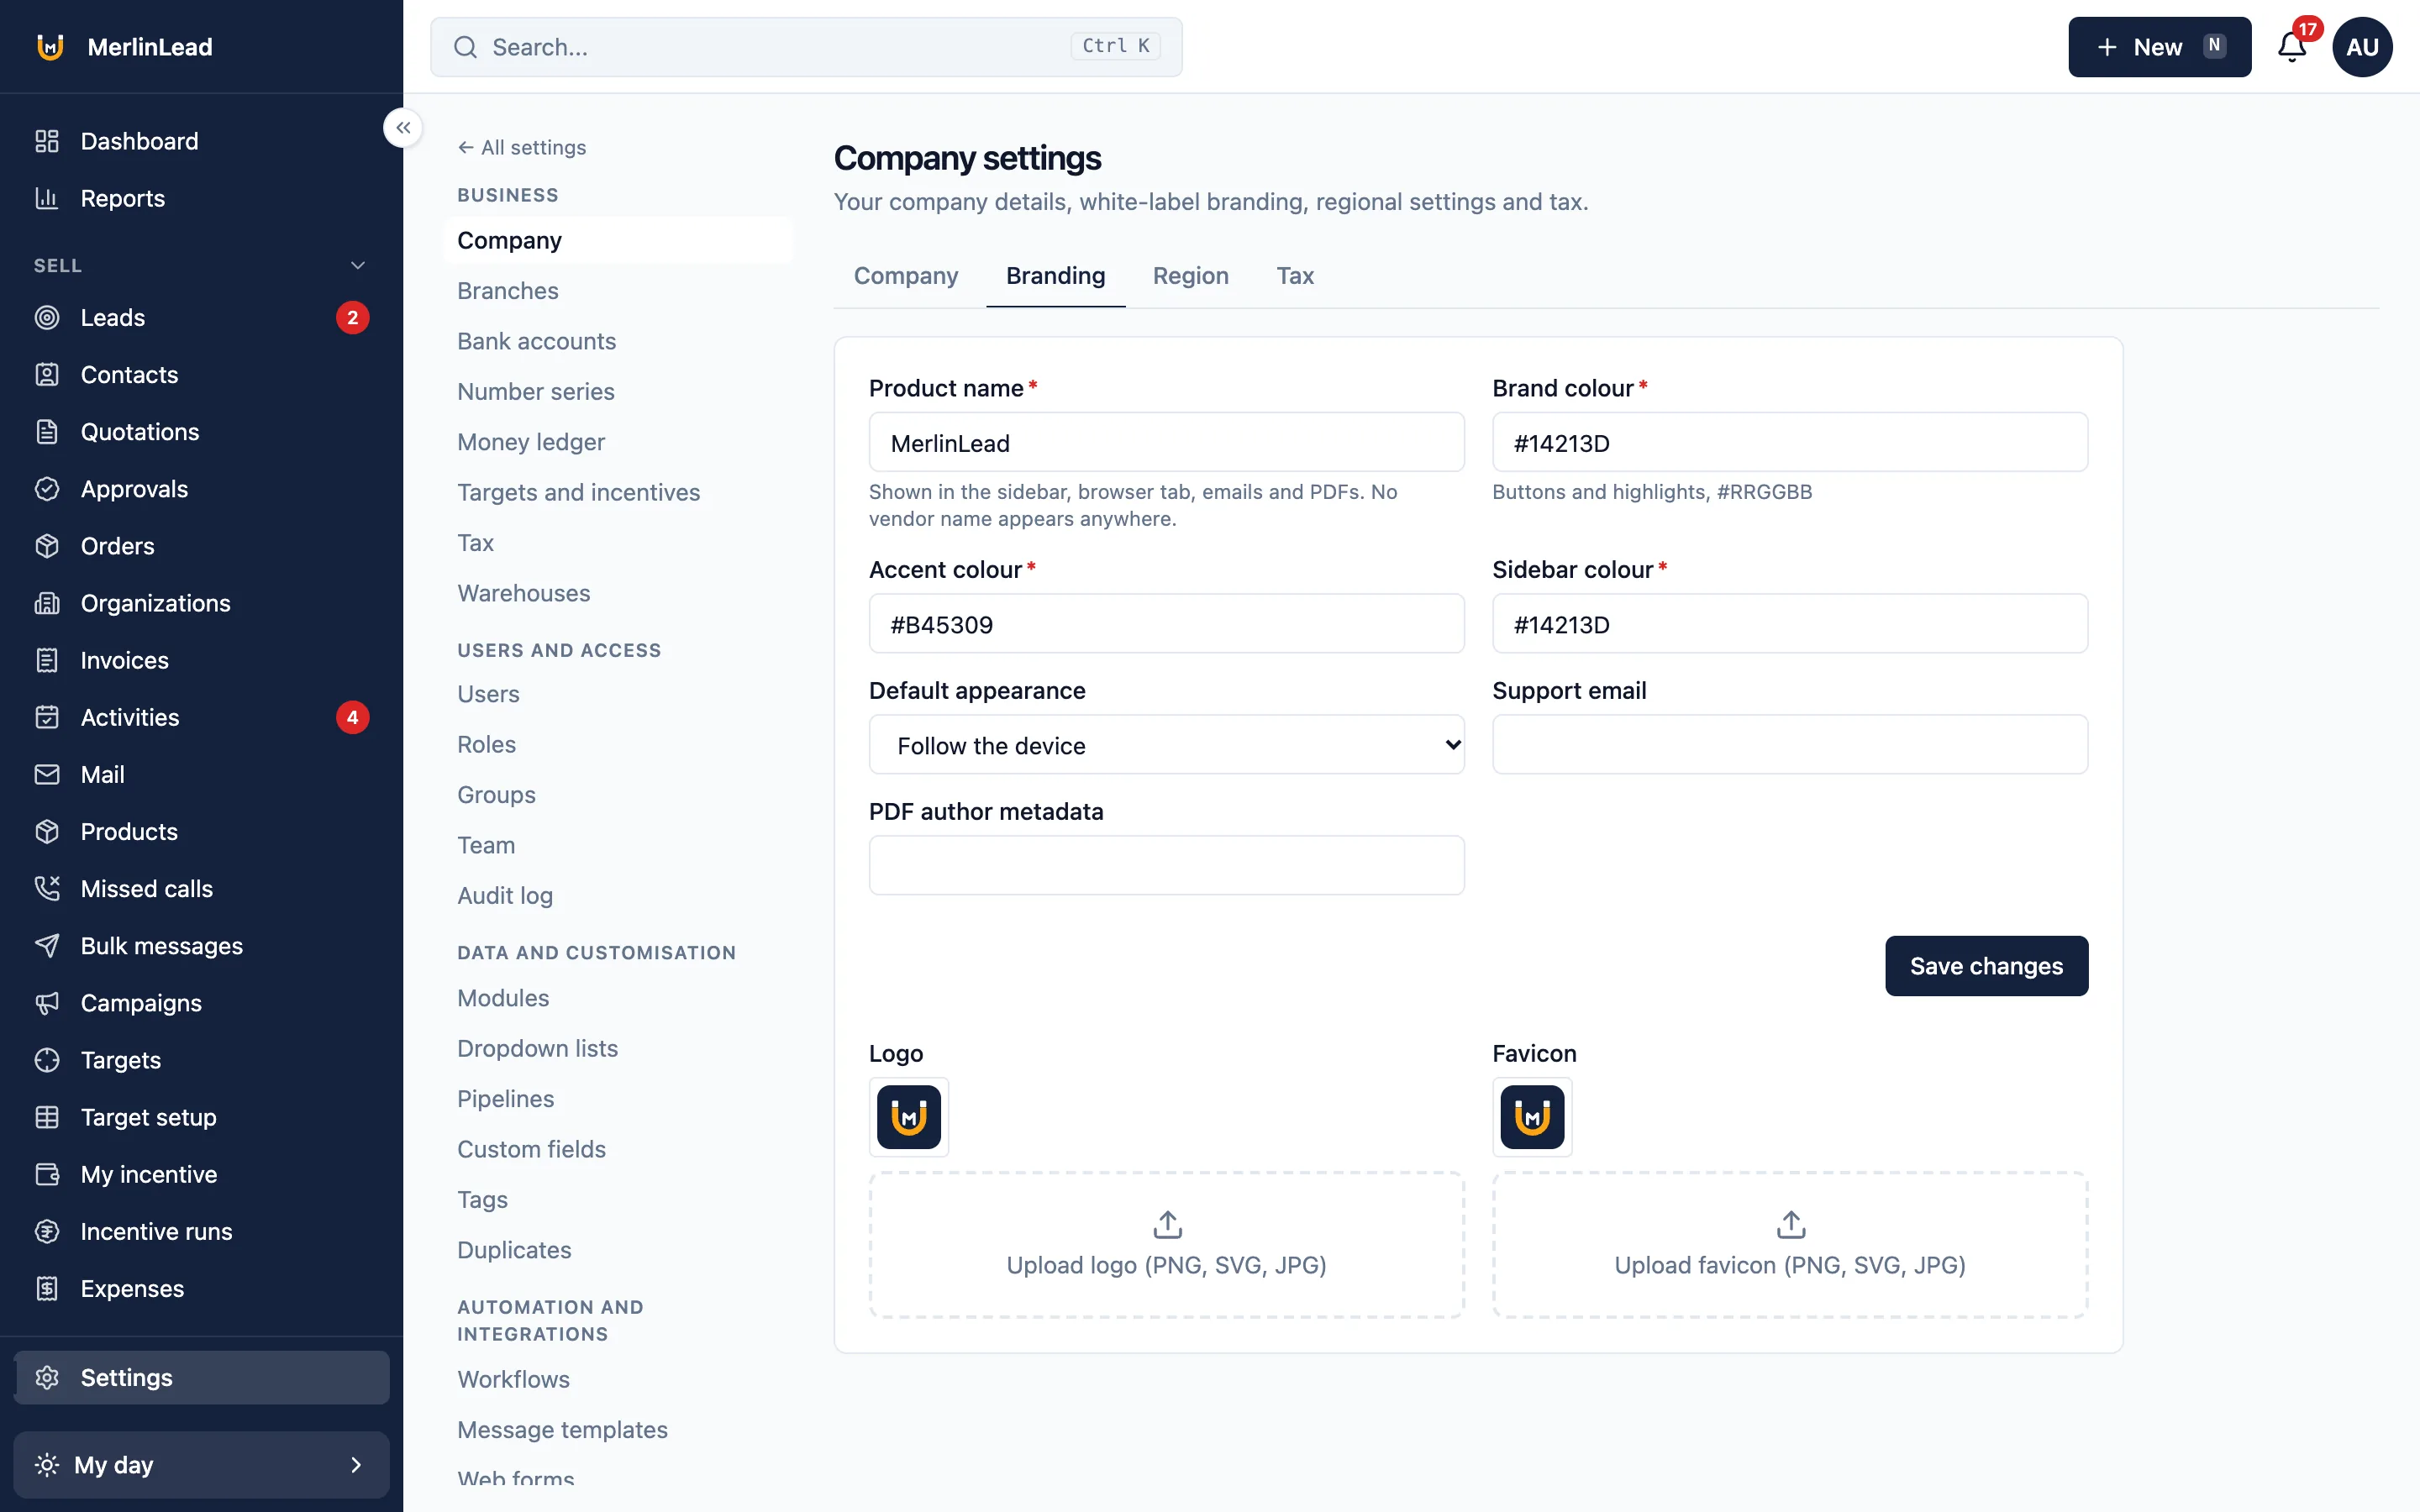
Task: Click the current Logo thumbnail
Action: pyautogui.click(x=908, y=1117)
